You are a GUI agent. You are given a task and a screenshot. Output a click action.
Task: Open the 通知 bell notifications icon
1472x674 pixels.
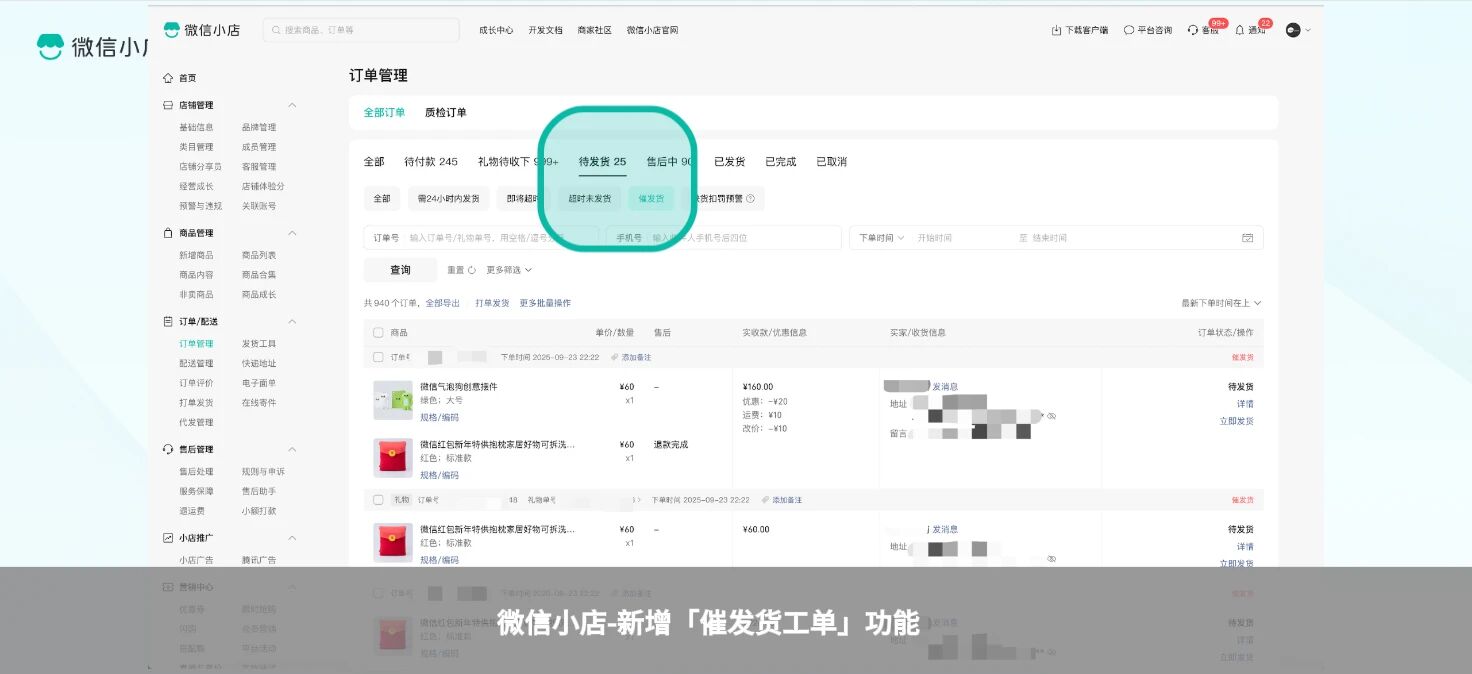[x=1240, y=30]
